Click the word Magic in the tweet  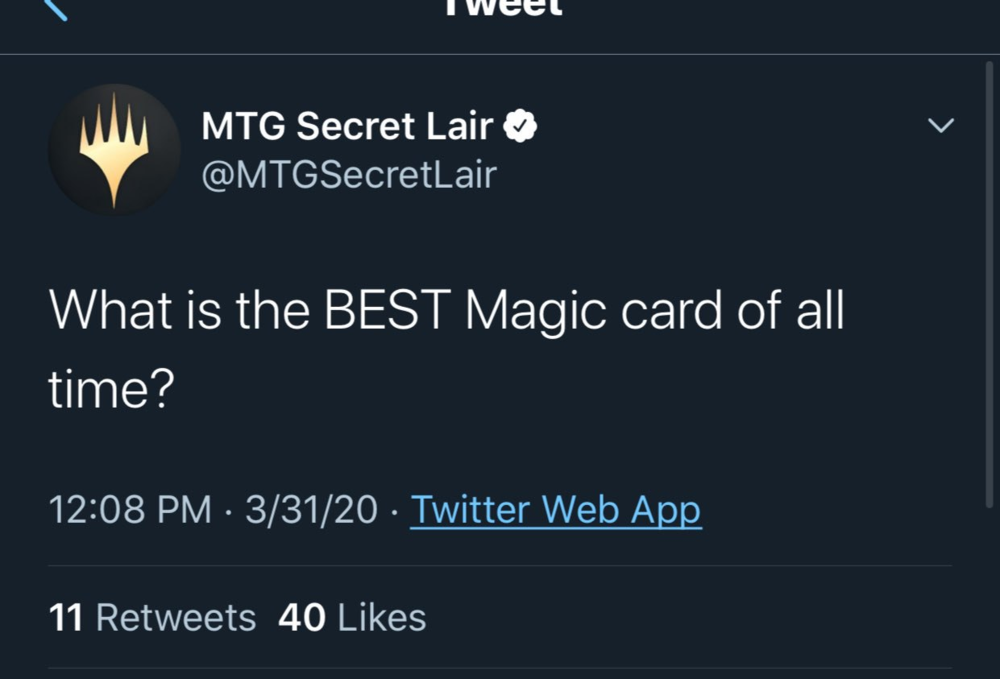tap(537, 313)
